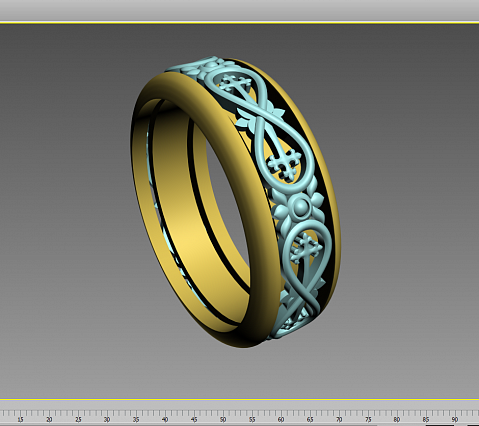This screenshot has height=426, width=479.
Task: Jump to frame 25 on the timeline
Action: point(78,419)
